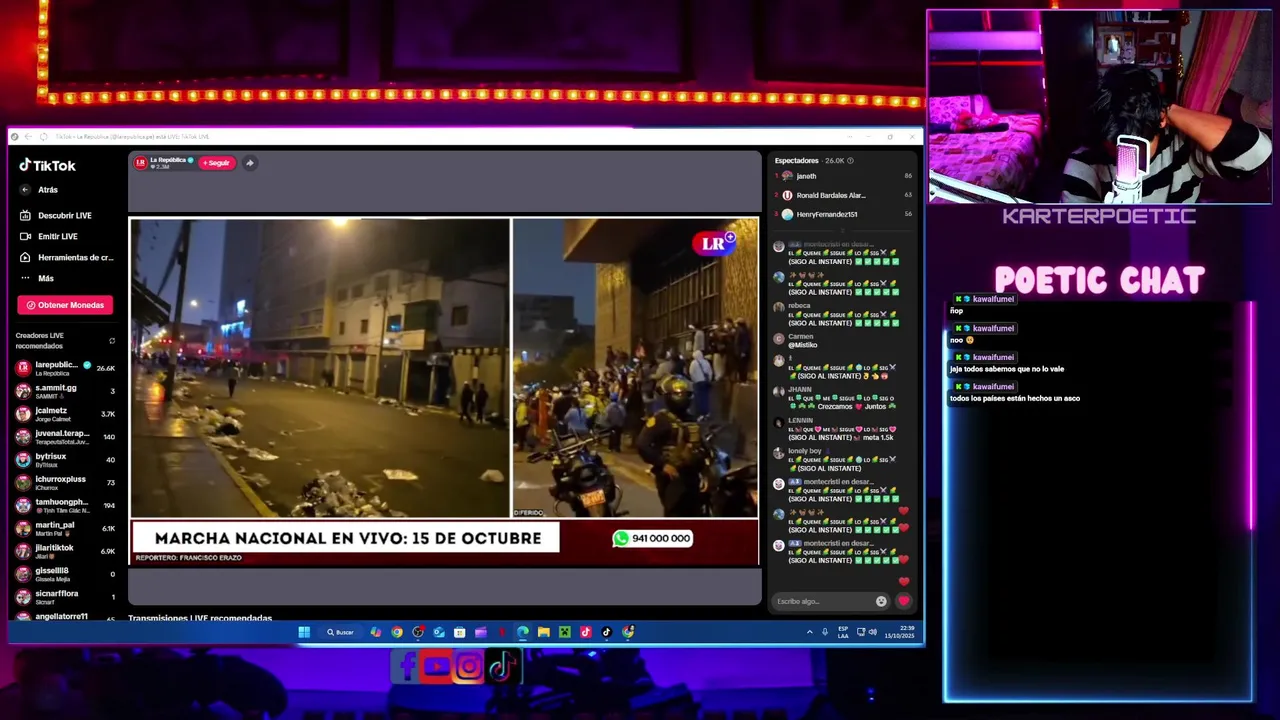Image resolution: width=1280 pixels, height=720 pixels.
Task: Click the TikTok logo in the sidebar
Action: click(47, 165)
